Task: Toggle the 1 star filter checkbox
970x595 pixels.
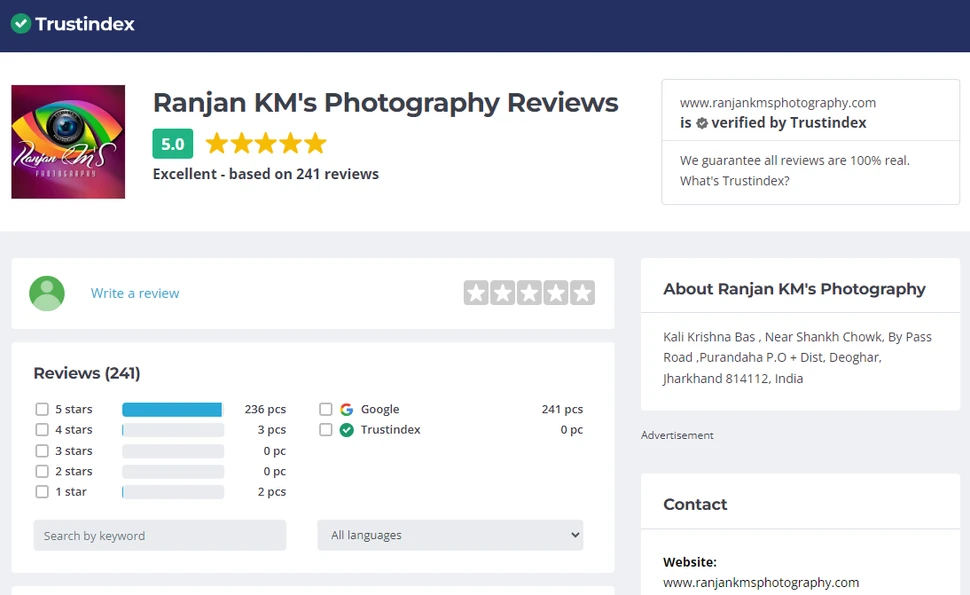Action: [42, 492]
